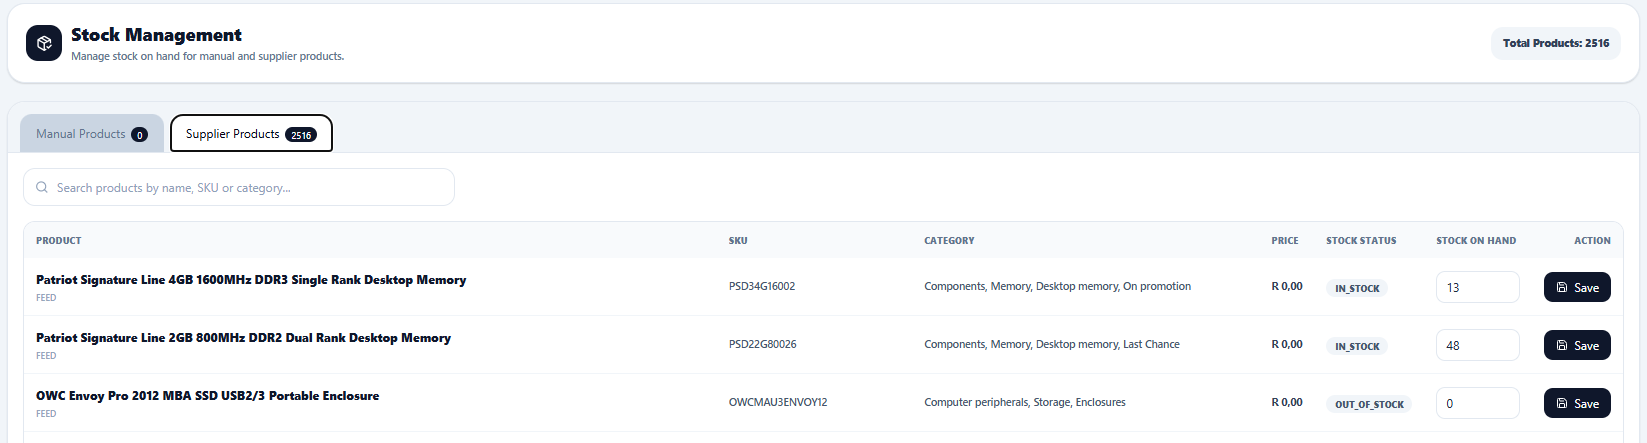Click FEED label under Patriot 4GB product
Screen dimensions: 1647x443
click(46, 298)
